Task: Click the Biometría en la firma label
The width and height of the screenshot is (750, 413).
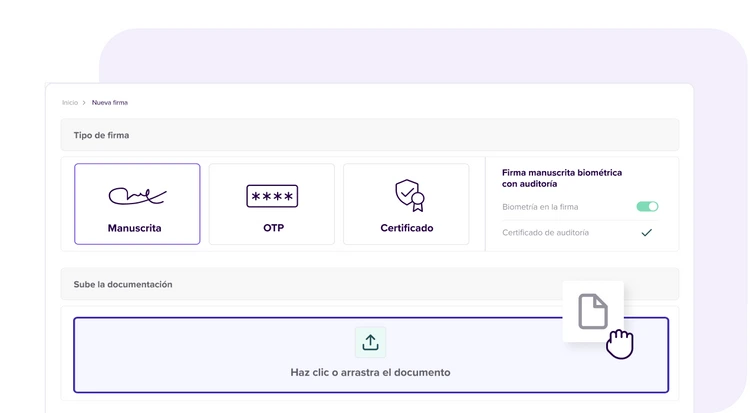Action: (x=540, y=207)
